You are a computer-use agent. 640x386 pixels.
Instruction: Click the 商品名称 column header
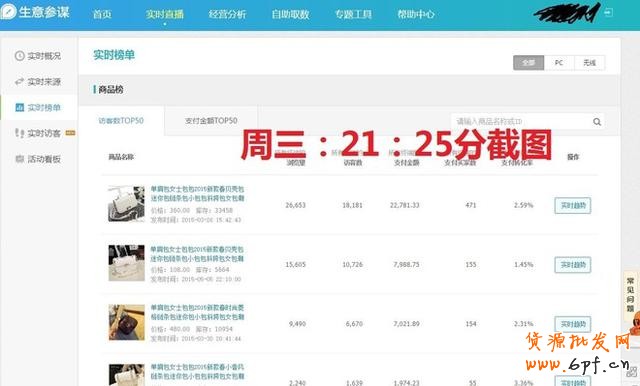tap(121, 157)
